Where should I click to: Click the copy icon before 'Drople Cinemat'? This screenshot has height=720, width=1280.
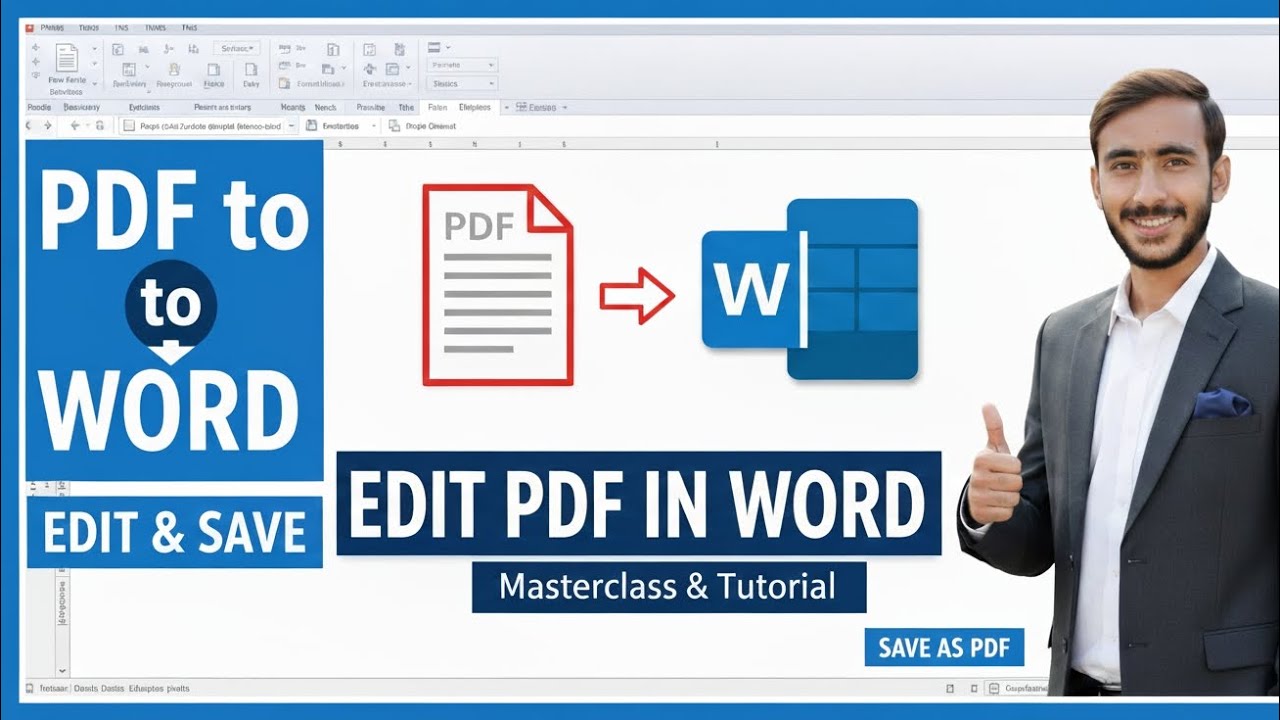tap(394, 126)
